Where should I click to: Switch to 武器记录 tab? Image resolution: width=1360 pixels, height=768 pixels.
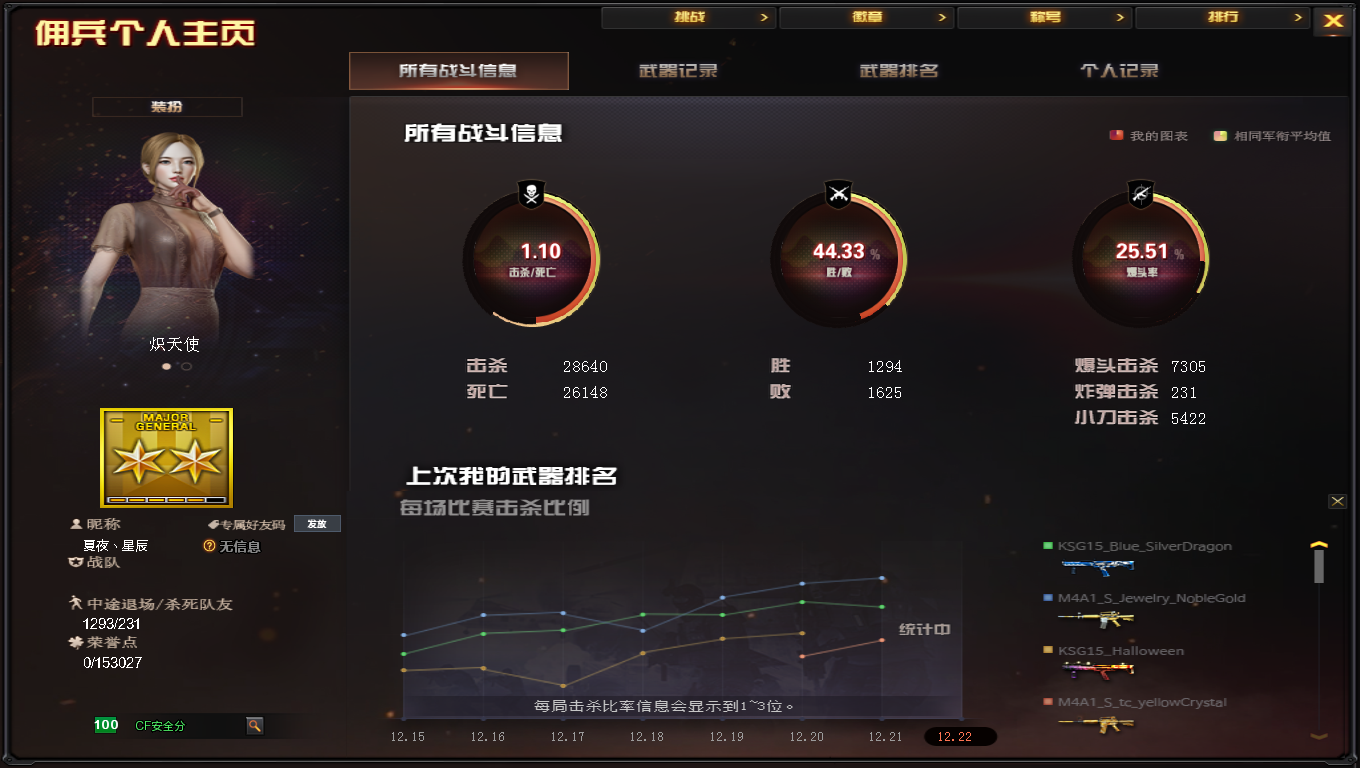tap(678, 71)
